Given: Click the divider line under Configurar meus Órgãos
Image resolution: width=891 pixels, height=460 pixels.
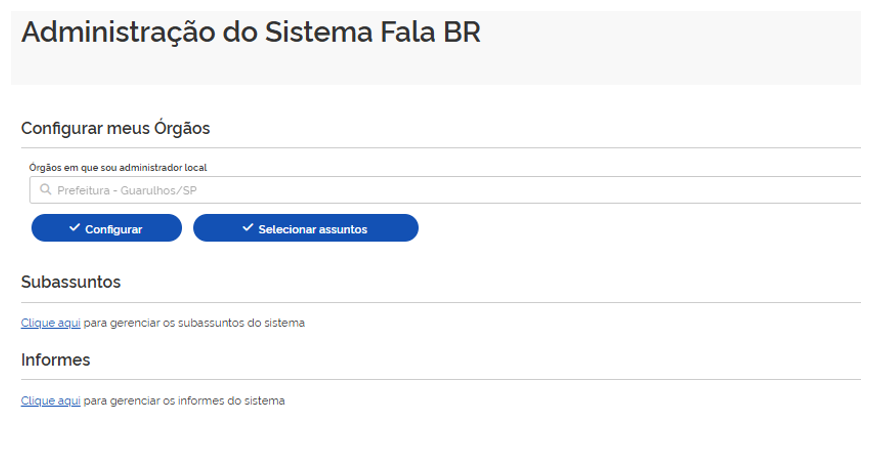Looking at the screenshot, I should (440, 148).
